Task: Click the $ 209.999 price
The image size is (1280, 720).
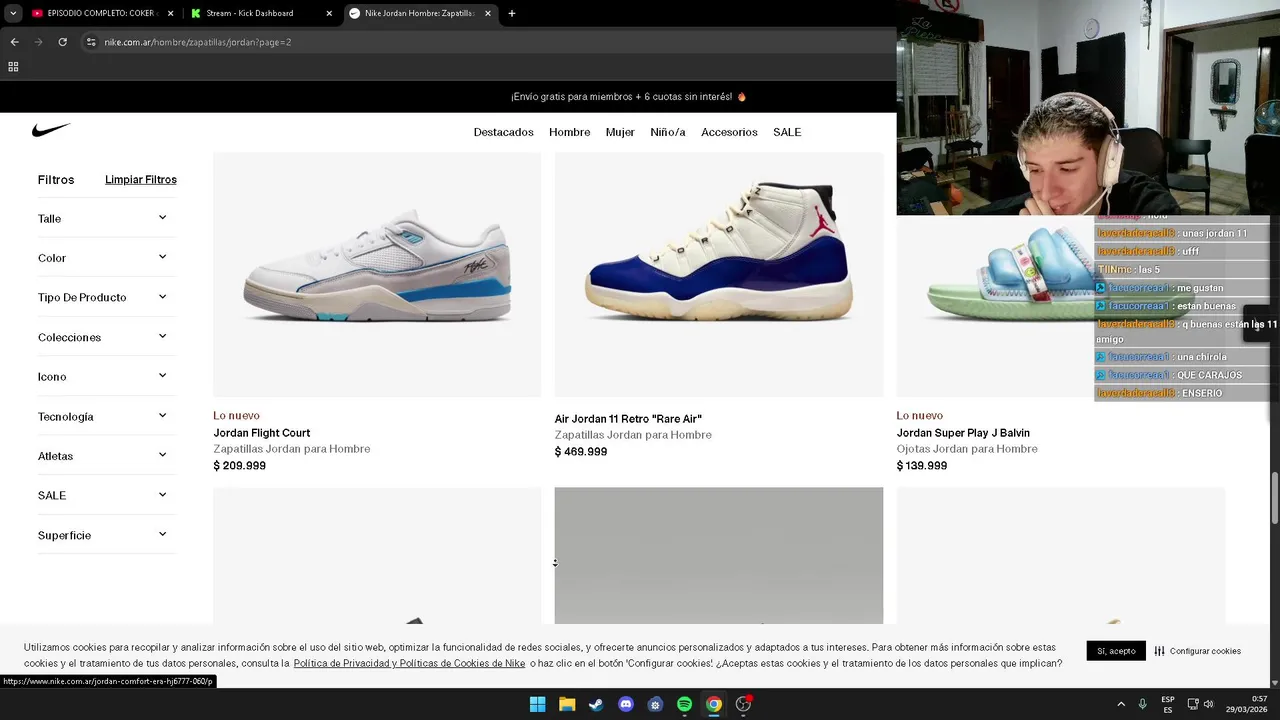Action: click(239, 466)
